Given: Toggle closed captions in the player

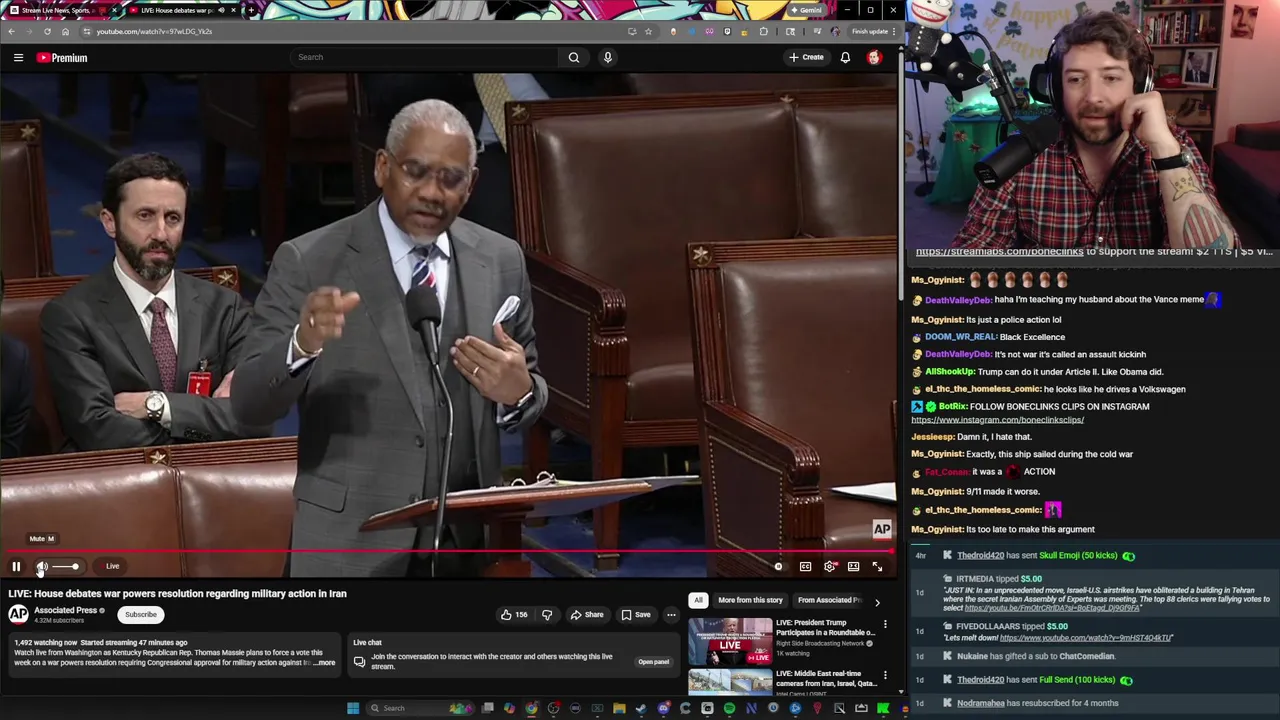Looking at the screenshot, I should pyautogui.click(x=805, y=567).
